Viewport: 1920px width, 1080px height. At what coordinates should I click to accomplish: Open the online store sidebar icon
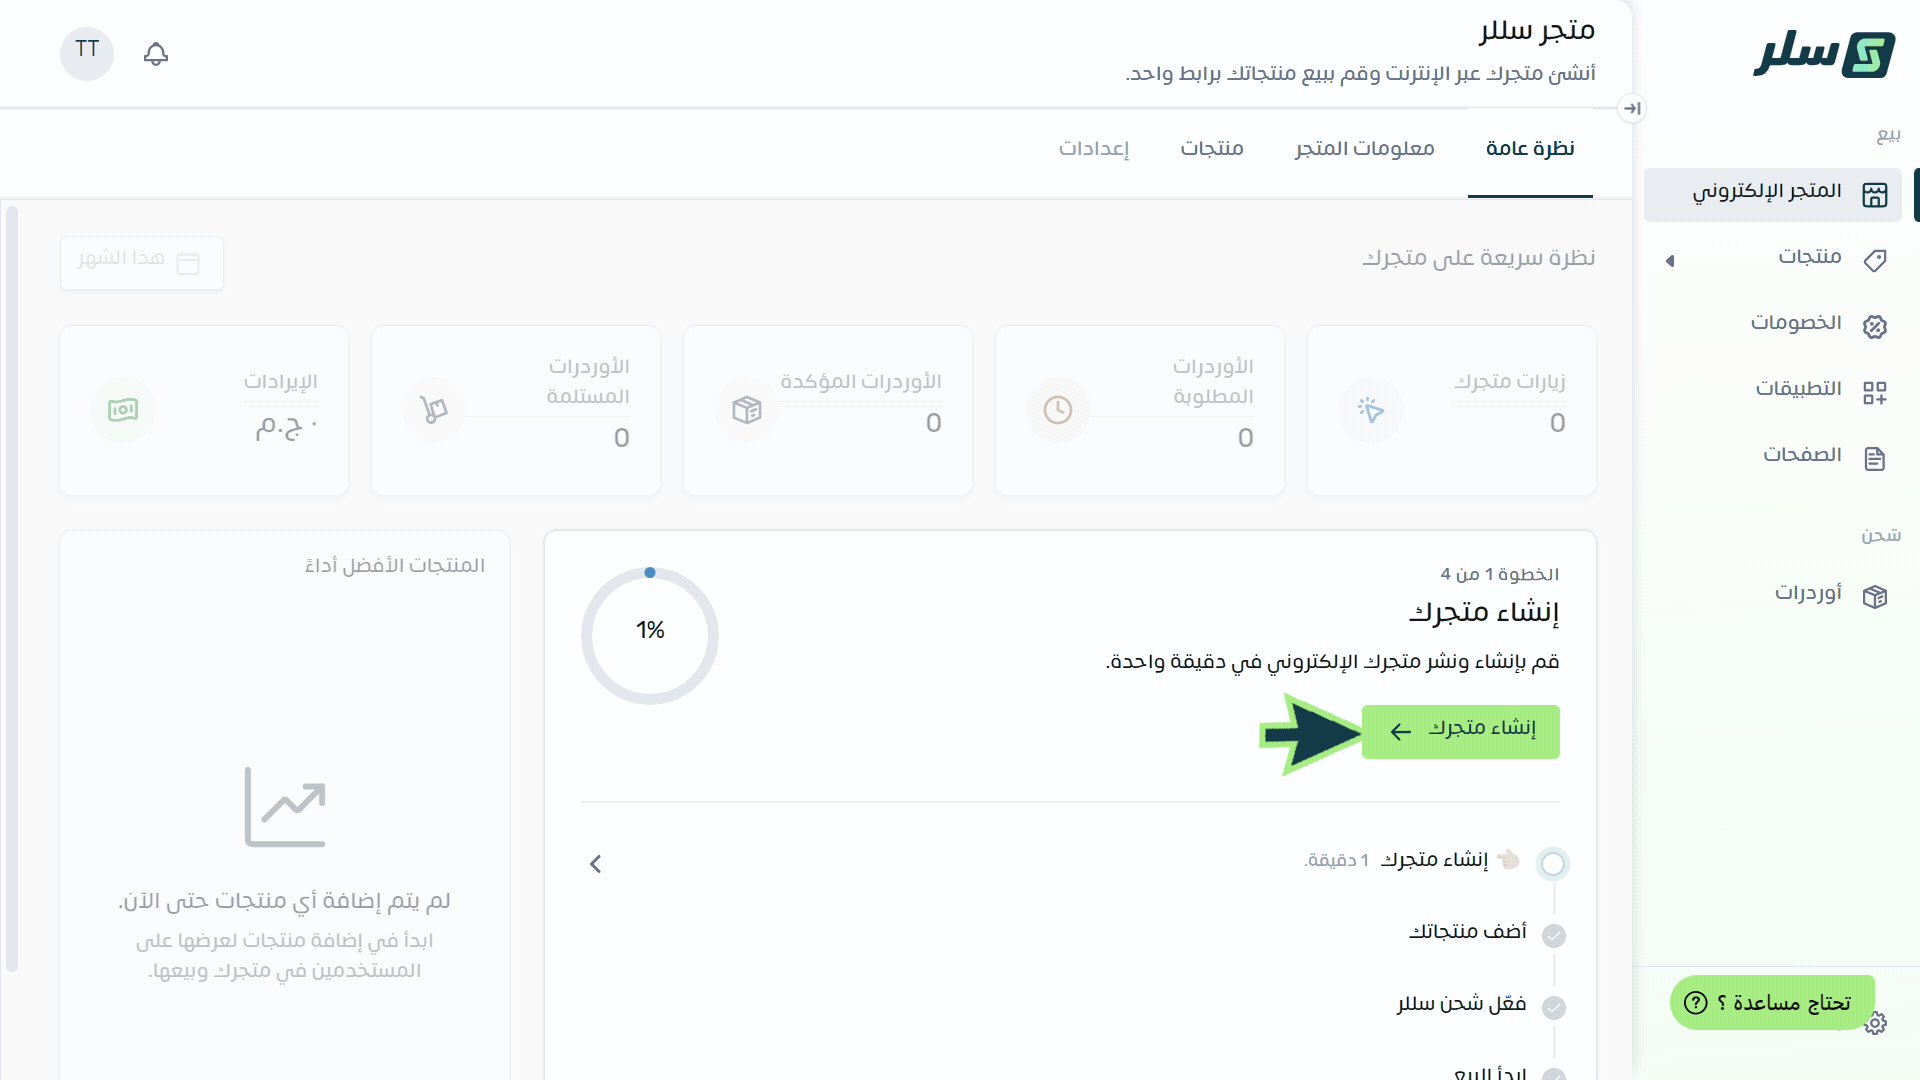[x=1875, y=194]
